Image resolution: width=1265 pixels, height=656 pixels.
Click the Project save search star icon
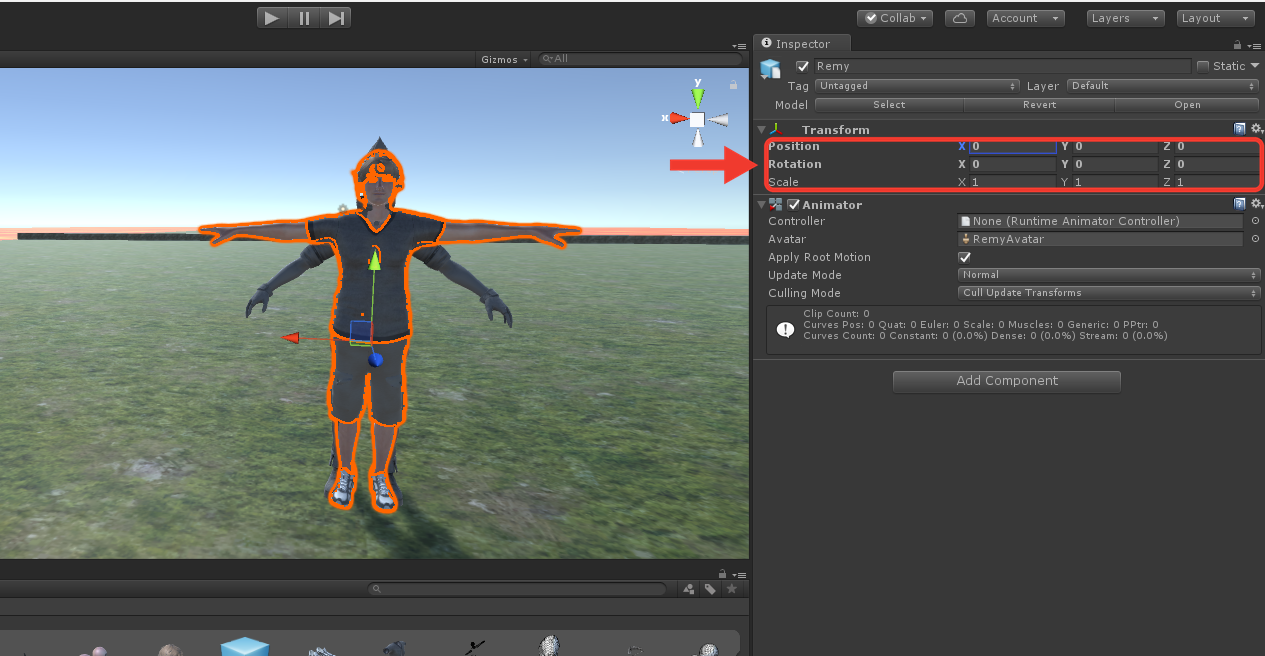[x=731, y=589]
